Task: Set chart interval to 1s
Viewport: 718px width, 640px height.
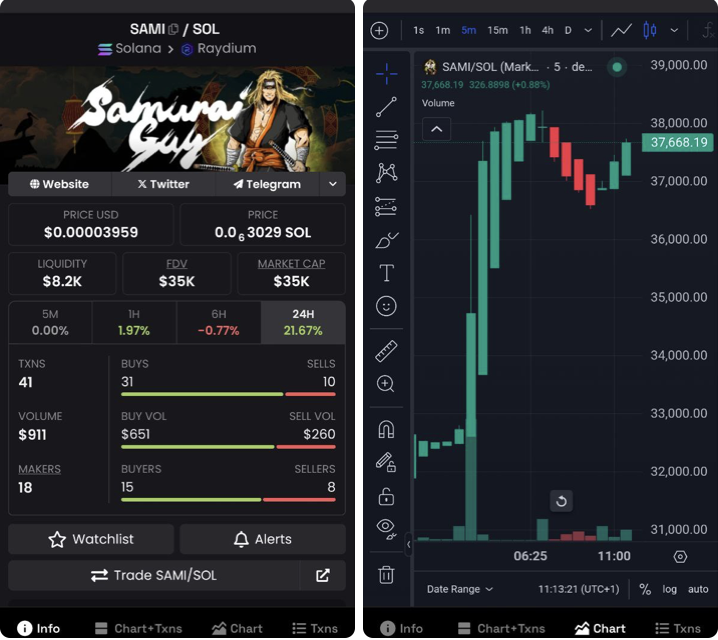Action: pos(418,30)
